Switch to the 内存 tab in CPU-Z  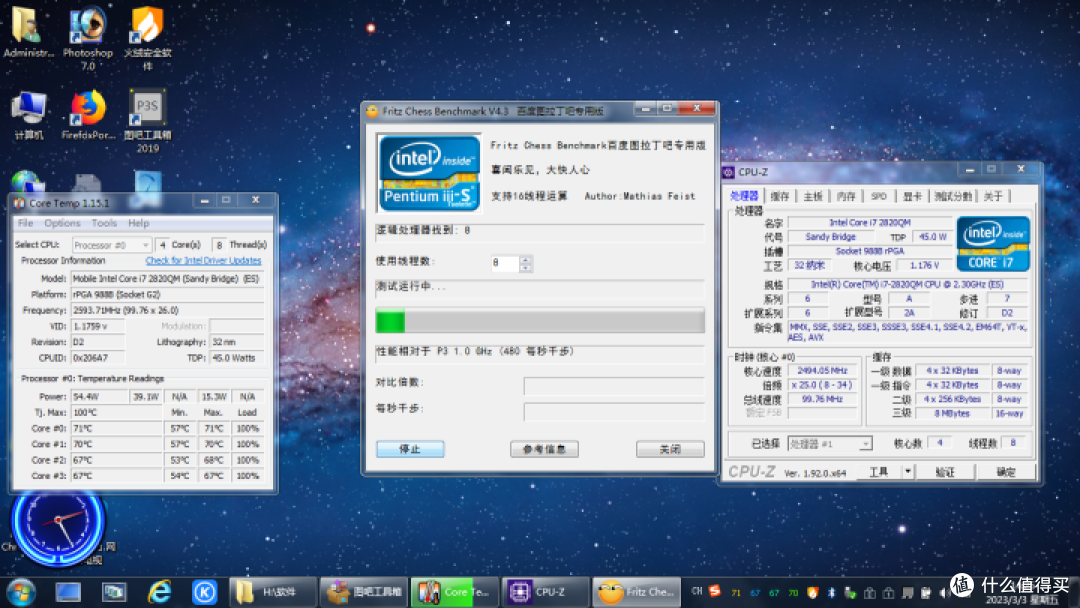846,196
